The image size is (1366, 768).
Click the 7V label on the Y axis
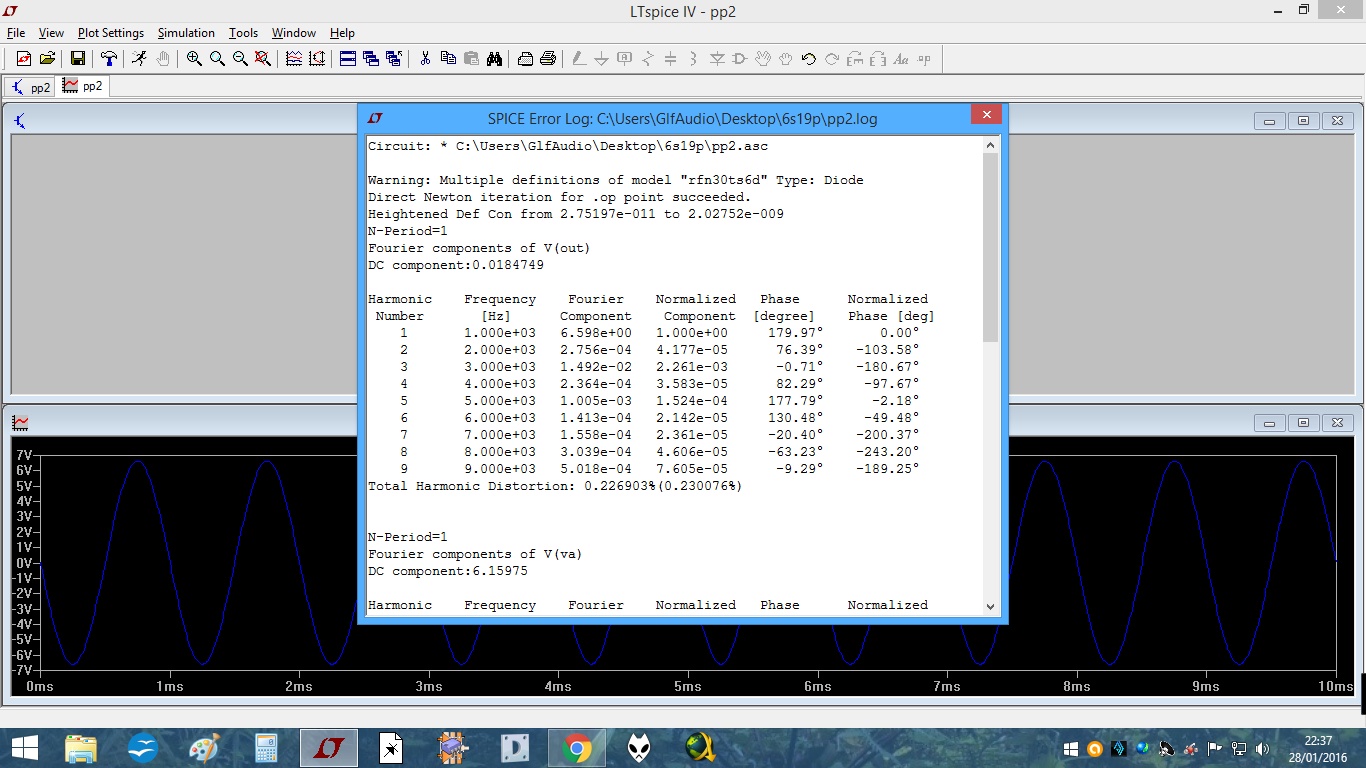point(23,455)
